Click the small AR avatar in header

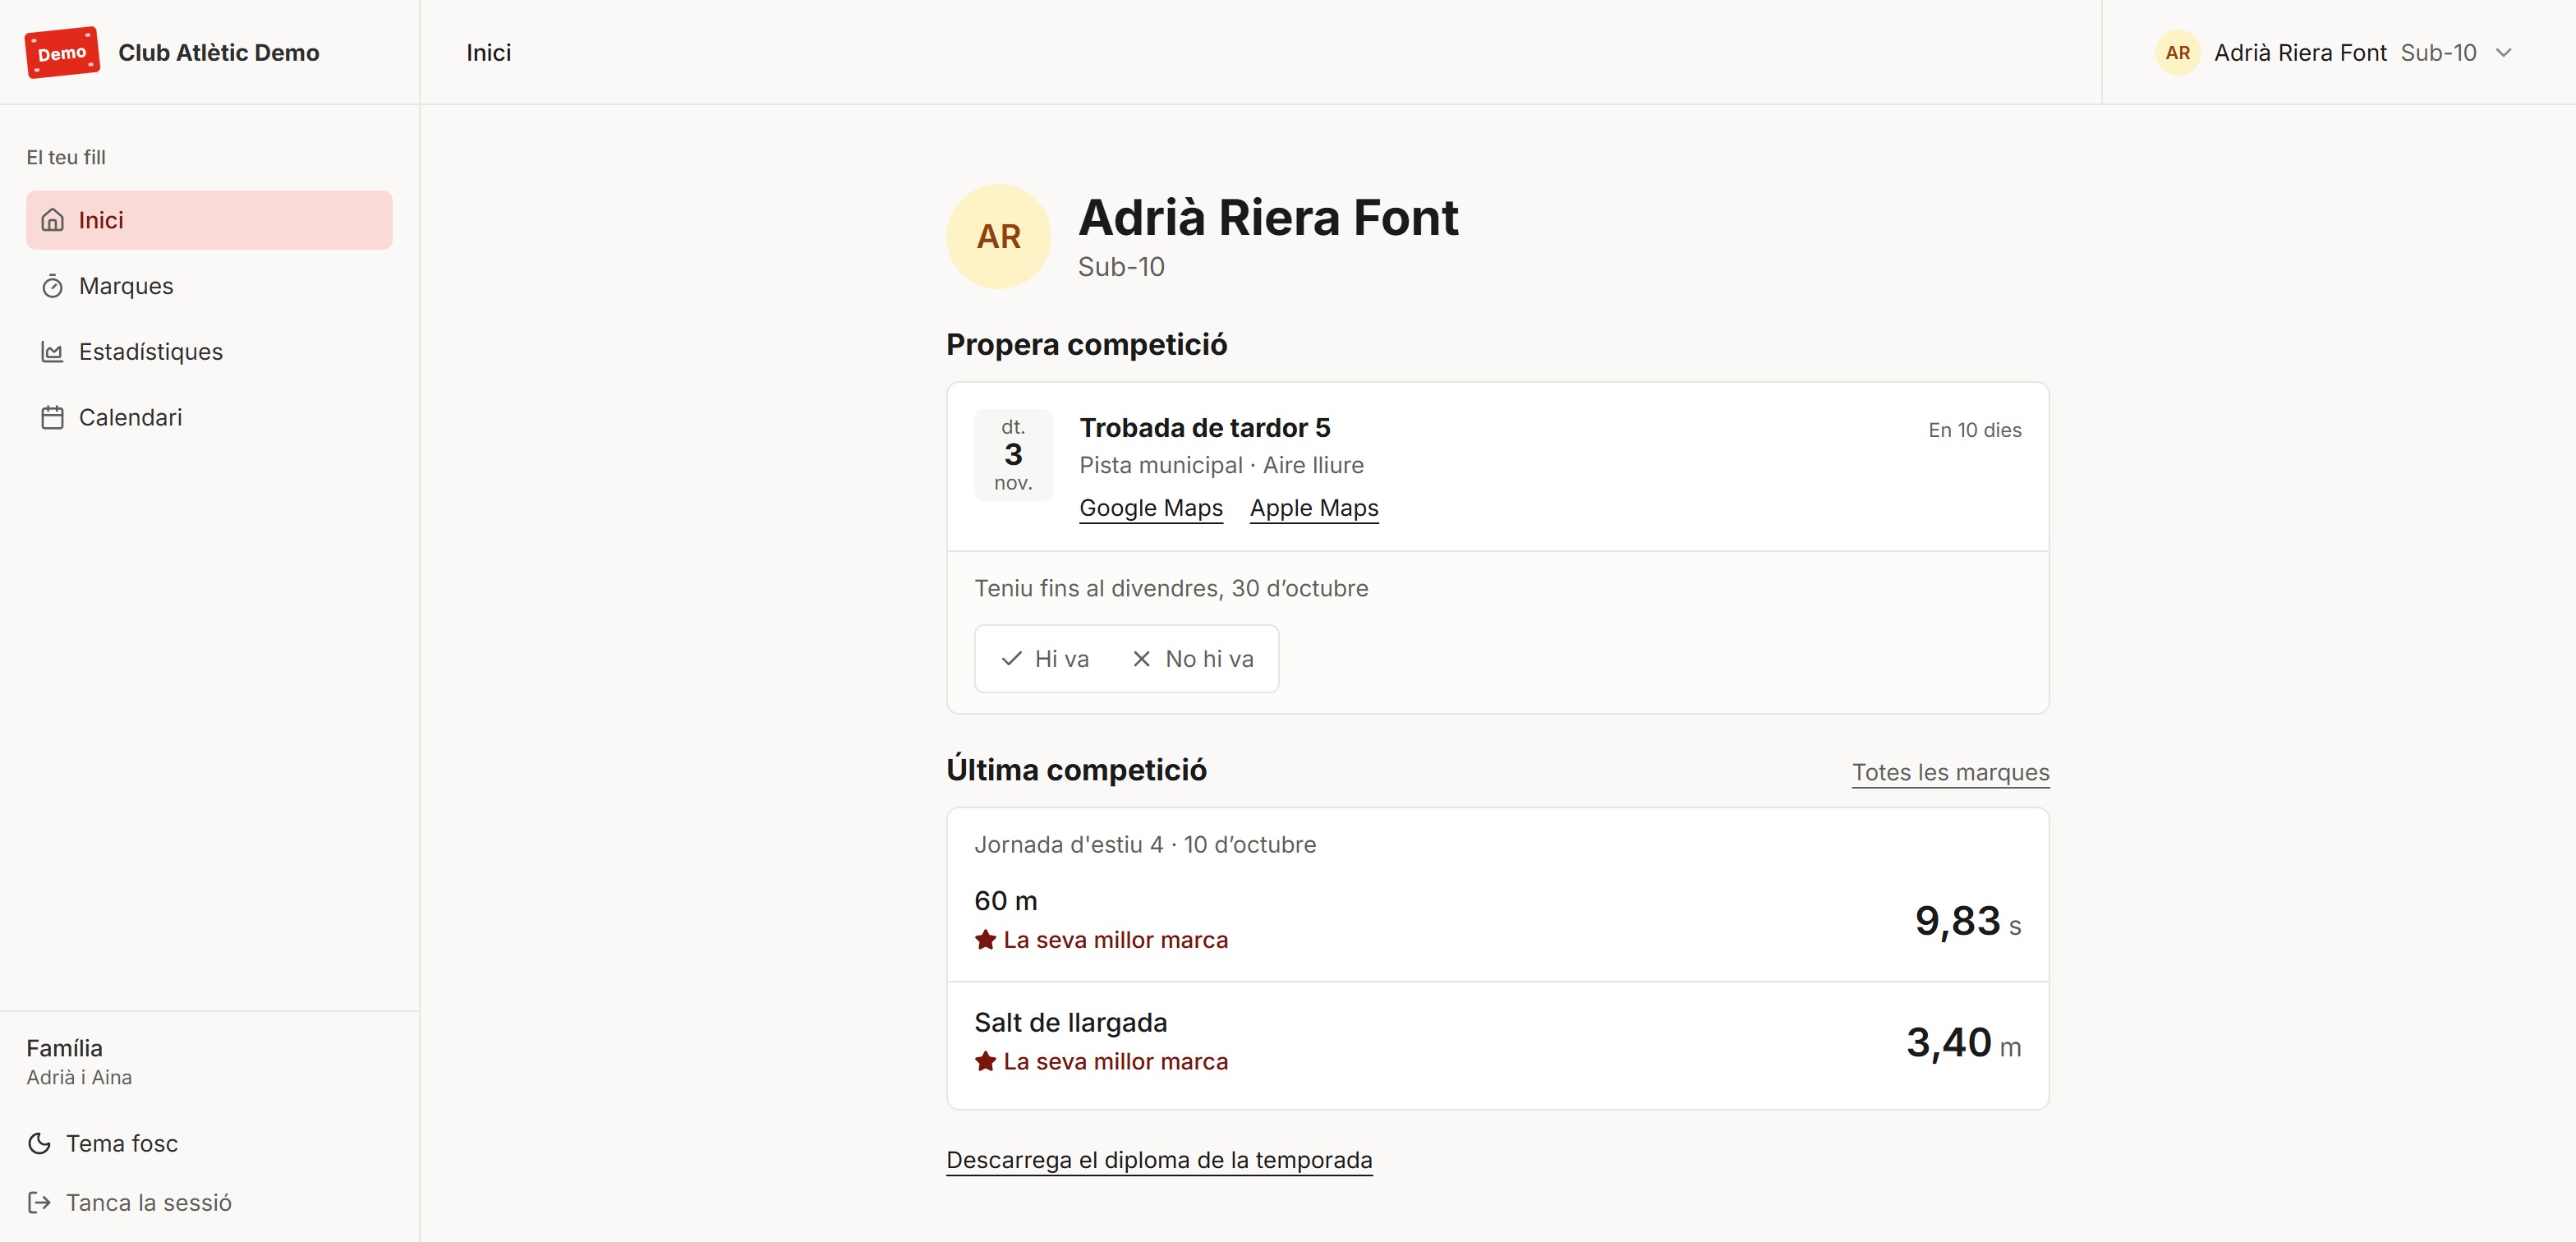2178,52
